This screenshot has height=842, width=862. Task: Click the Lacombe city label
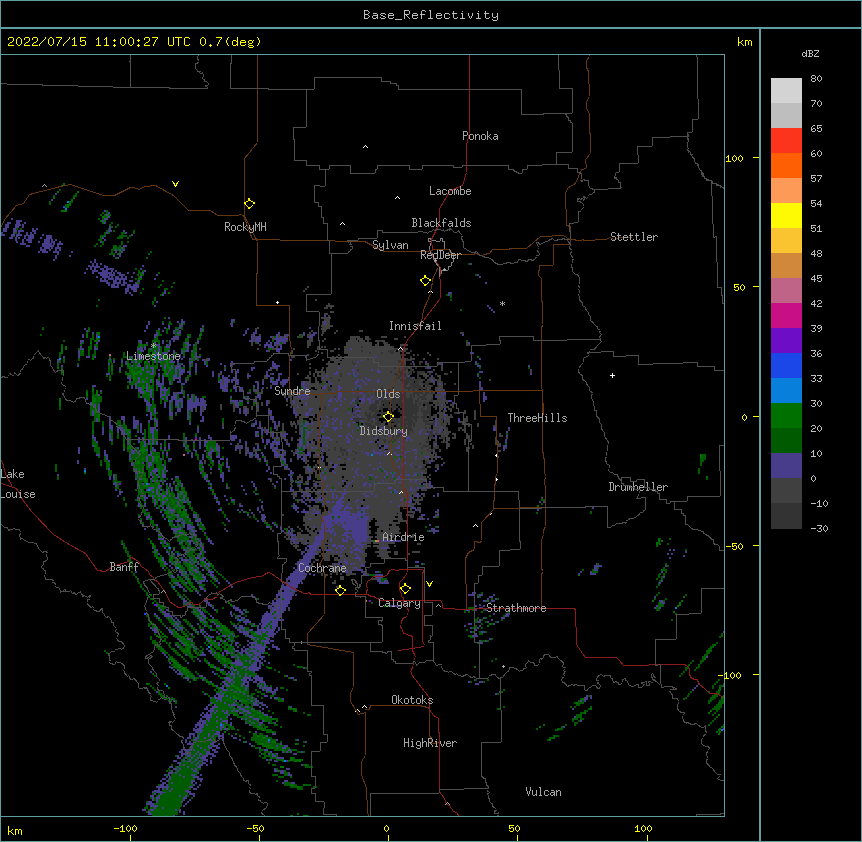coord(450,191)
